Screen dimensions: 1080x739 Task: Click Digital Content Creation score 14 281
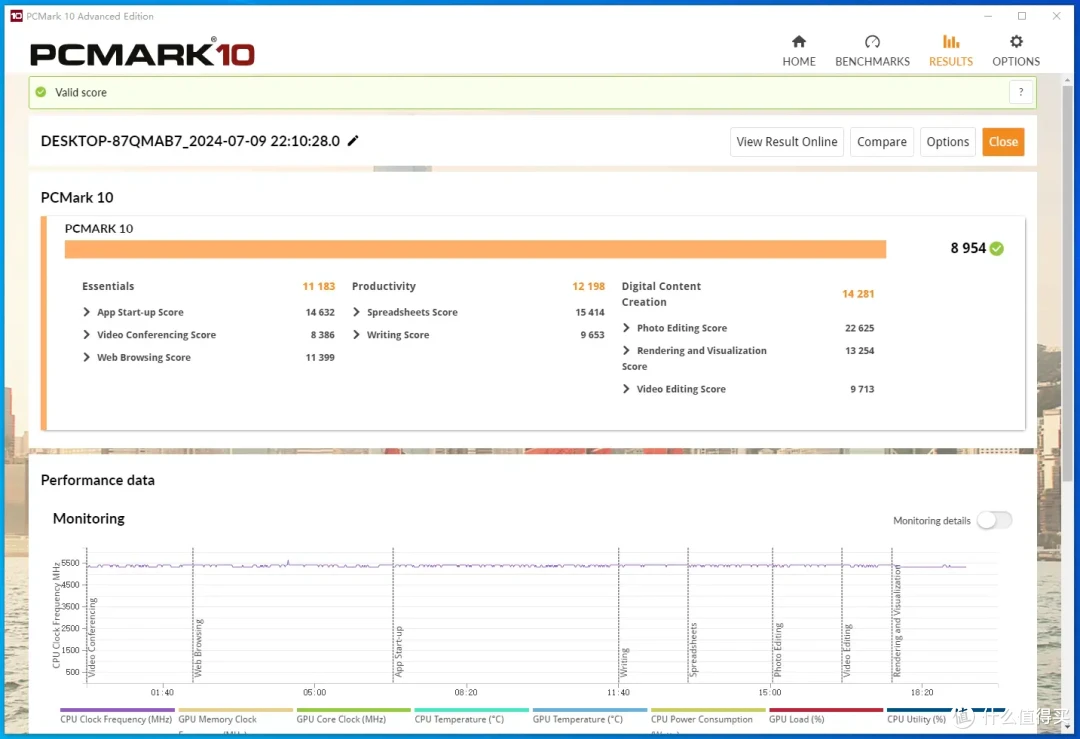pyautogui.click(x=858, y=294)
